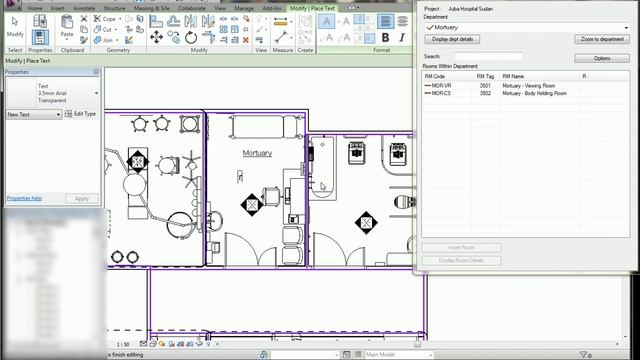The image size is (640, 360).
Task: Click Cut to Clipboard scissors icon
Action: click(x=84, y=19)
